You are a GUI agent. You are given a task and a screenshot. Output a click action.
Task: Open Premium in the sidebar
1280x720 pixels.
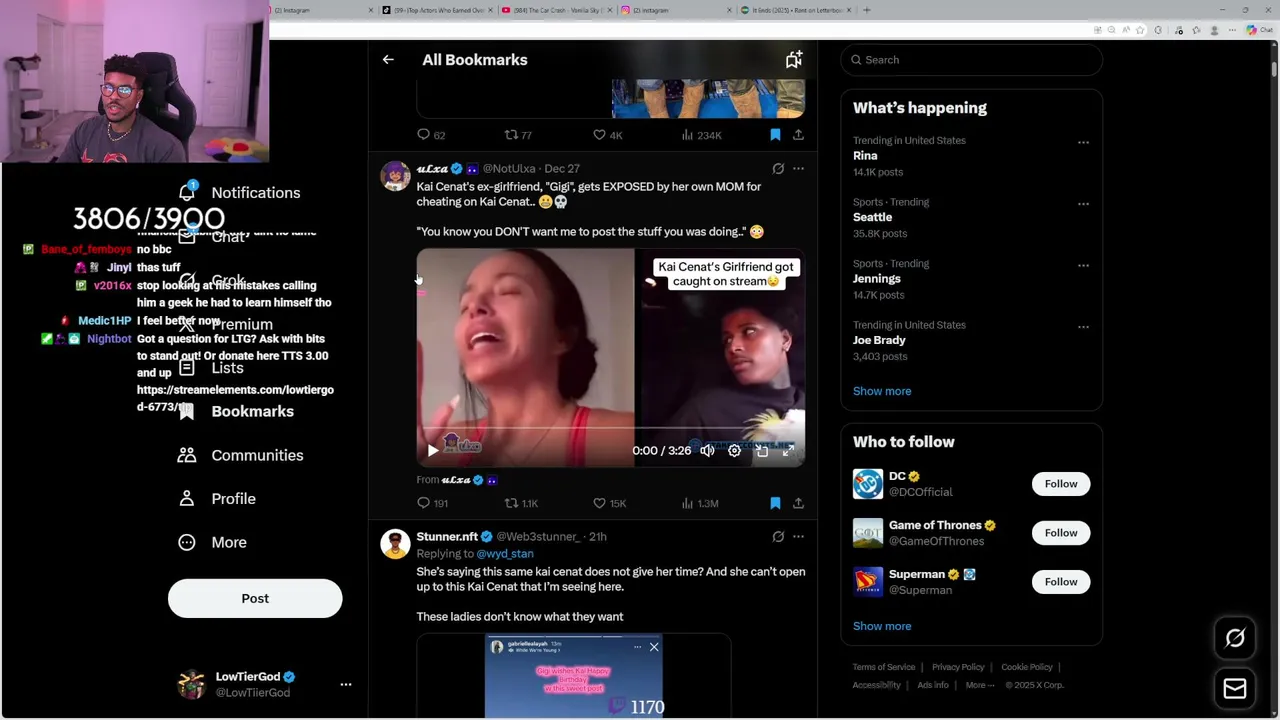pos(225,324)
